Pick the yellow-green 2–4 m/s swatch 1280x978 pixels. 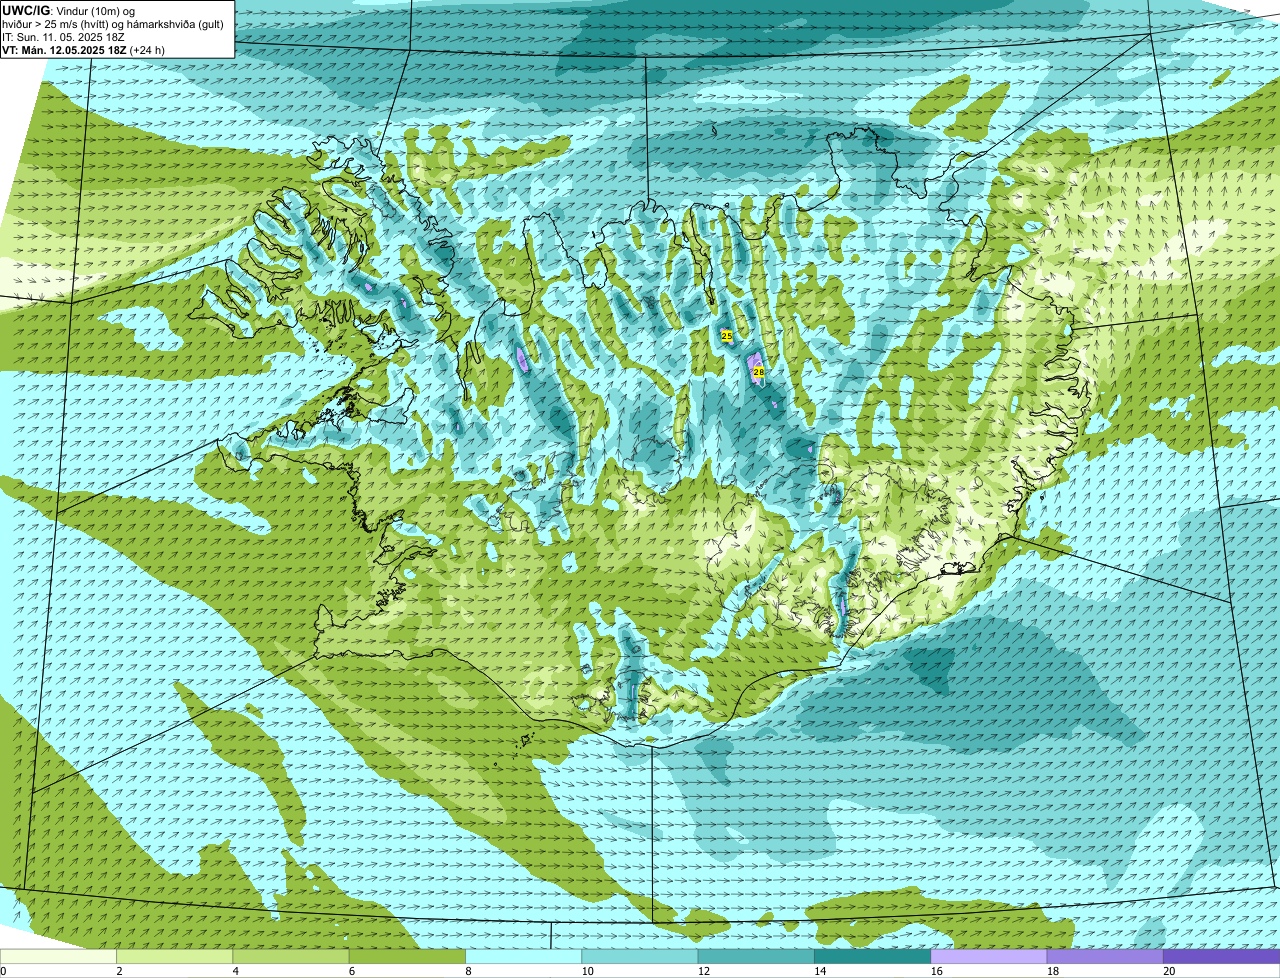pyautogui.click(x=175, y=956)
